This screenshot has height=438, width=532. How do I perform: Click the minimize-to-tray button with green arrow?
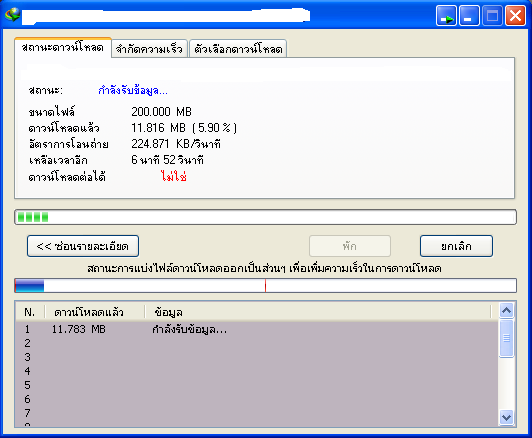click(446, 15)
